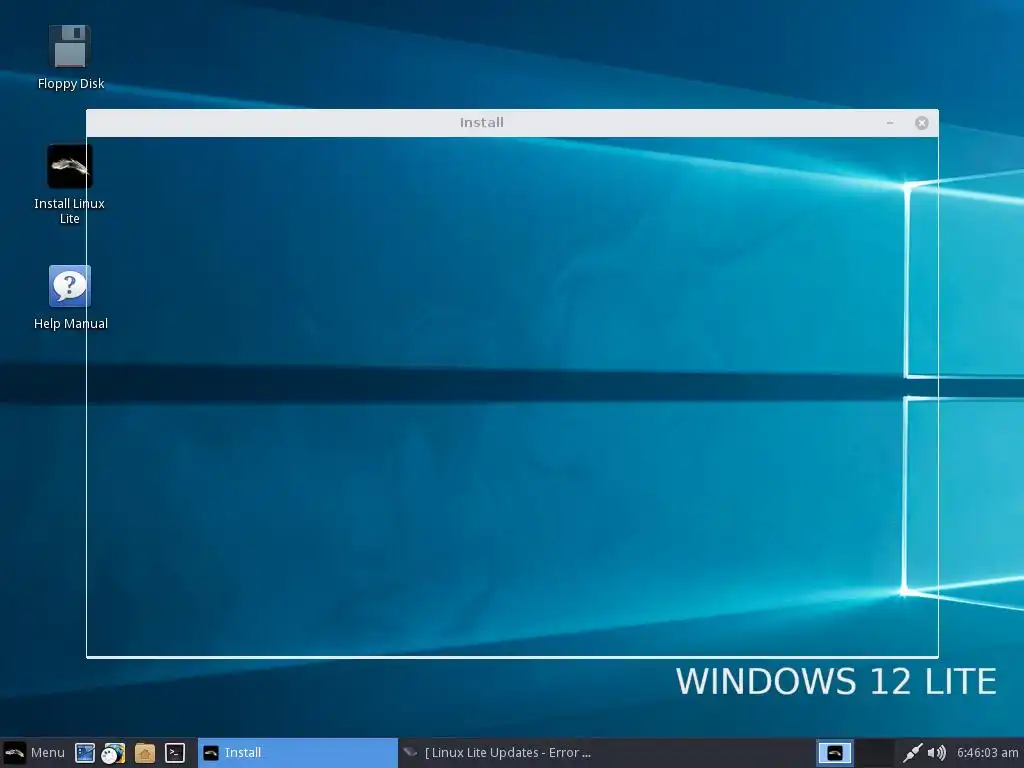Click the clock showing 6:46:03 am
1024x768 pixels.
(x=987, y=753)
